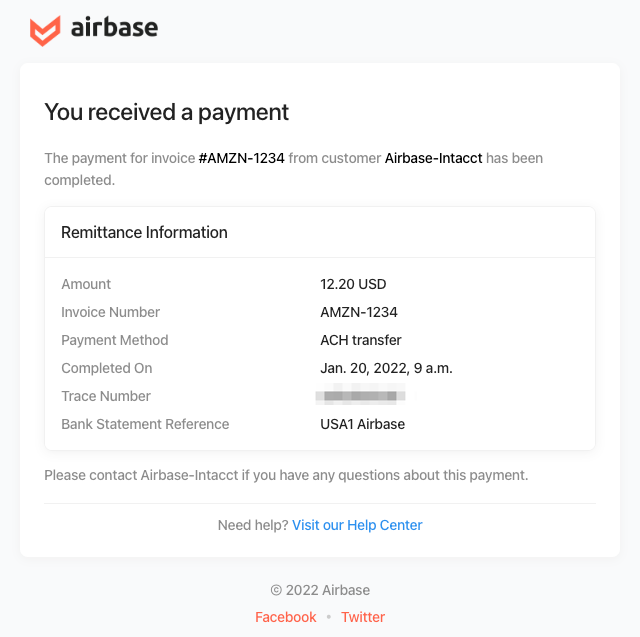Click the Please contact Airbase-Intacct note

point(286,475)
